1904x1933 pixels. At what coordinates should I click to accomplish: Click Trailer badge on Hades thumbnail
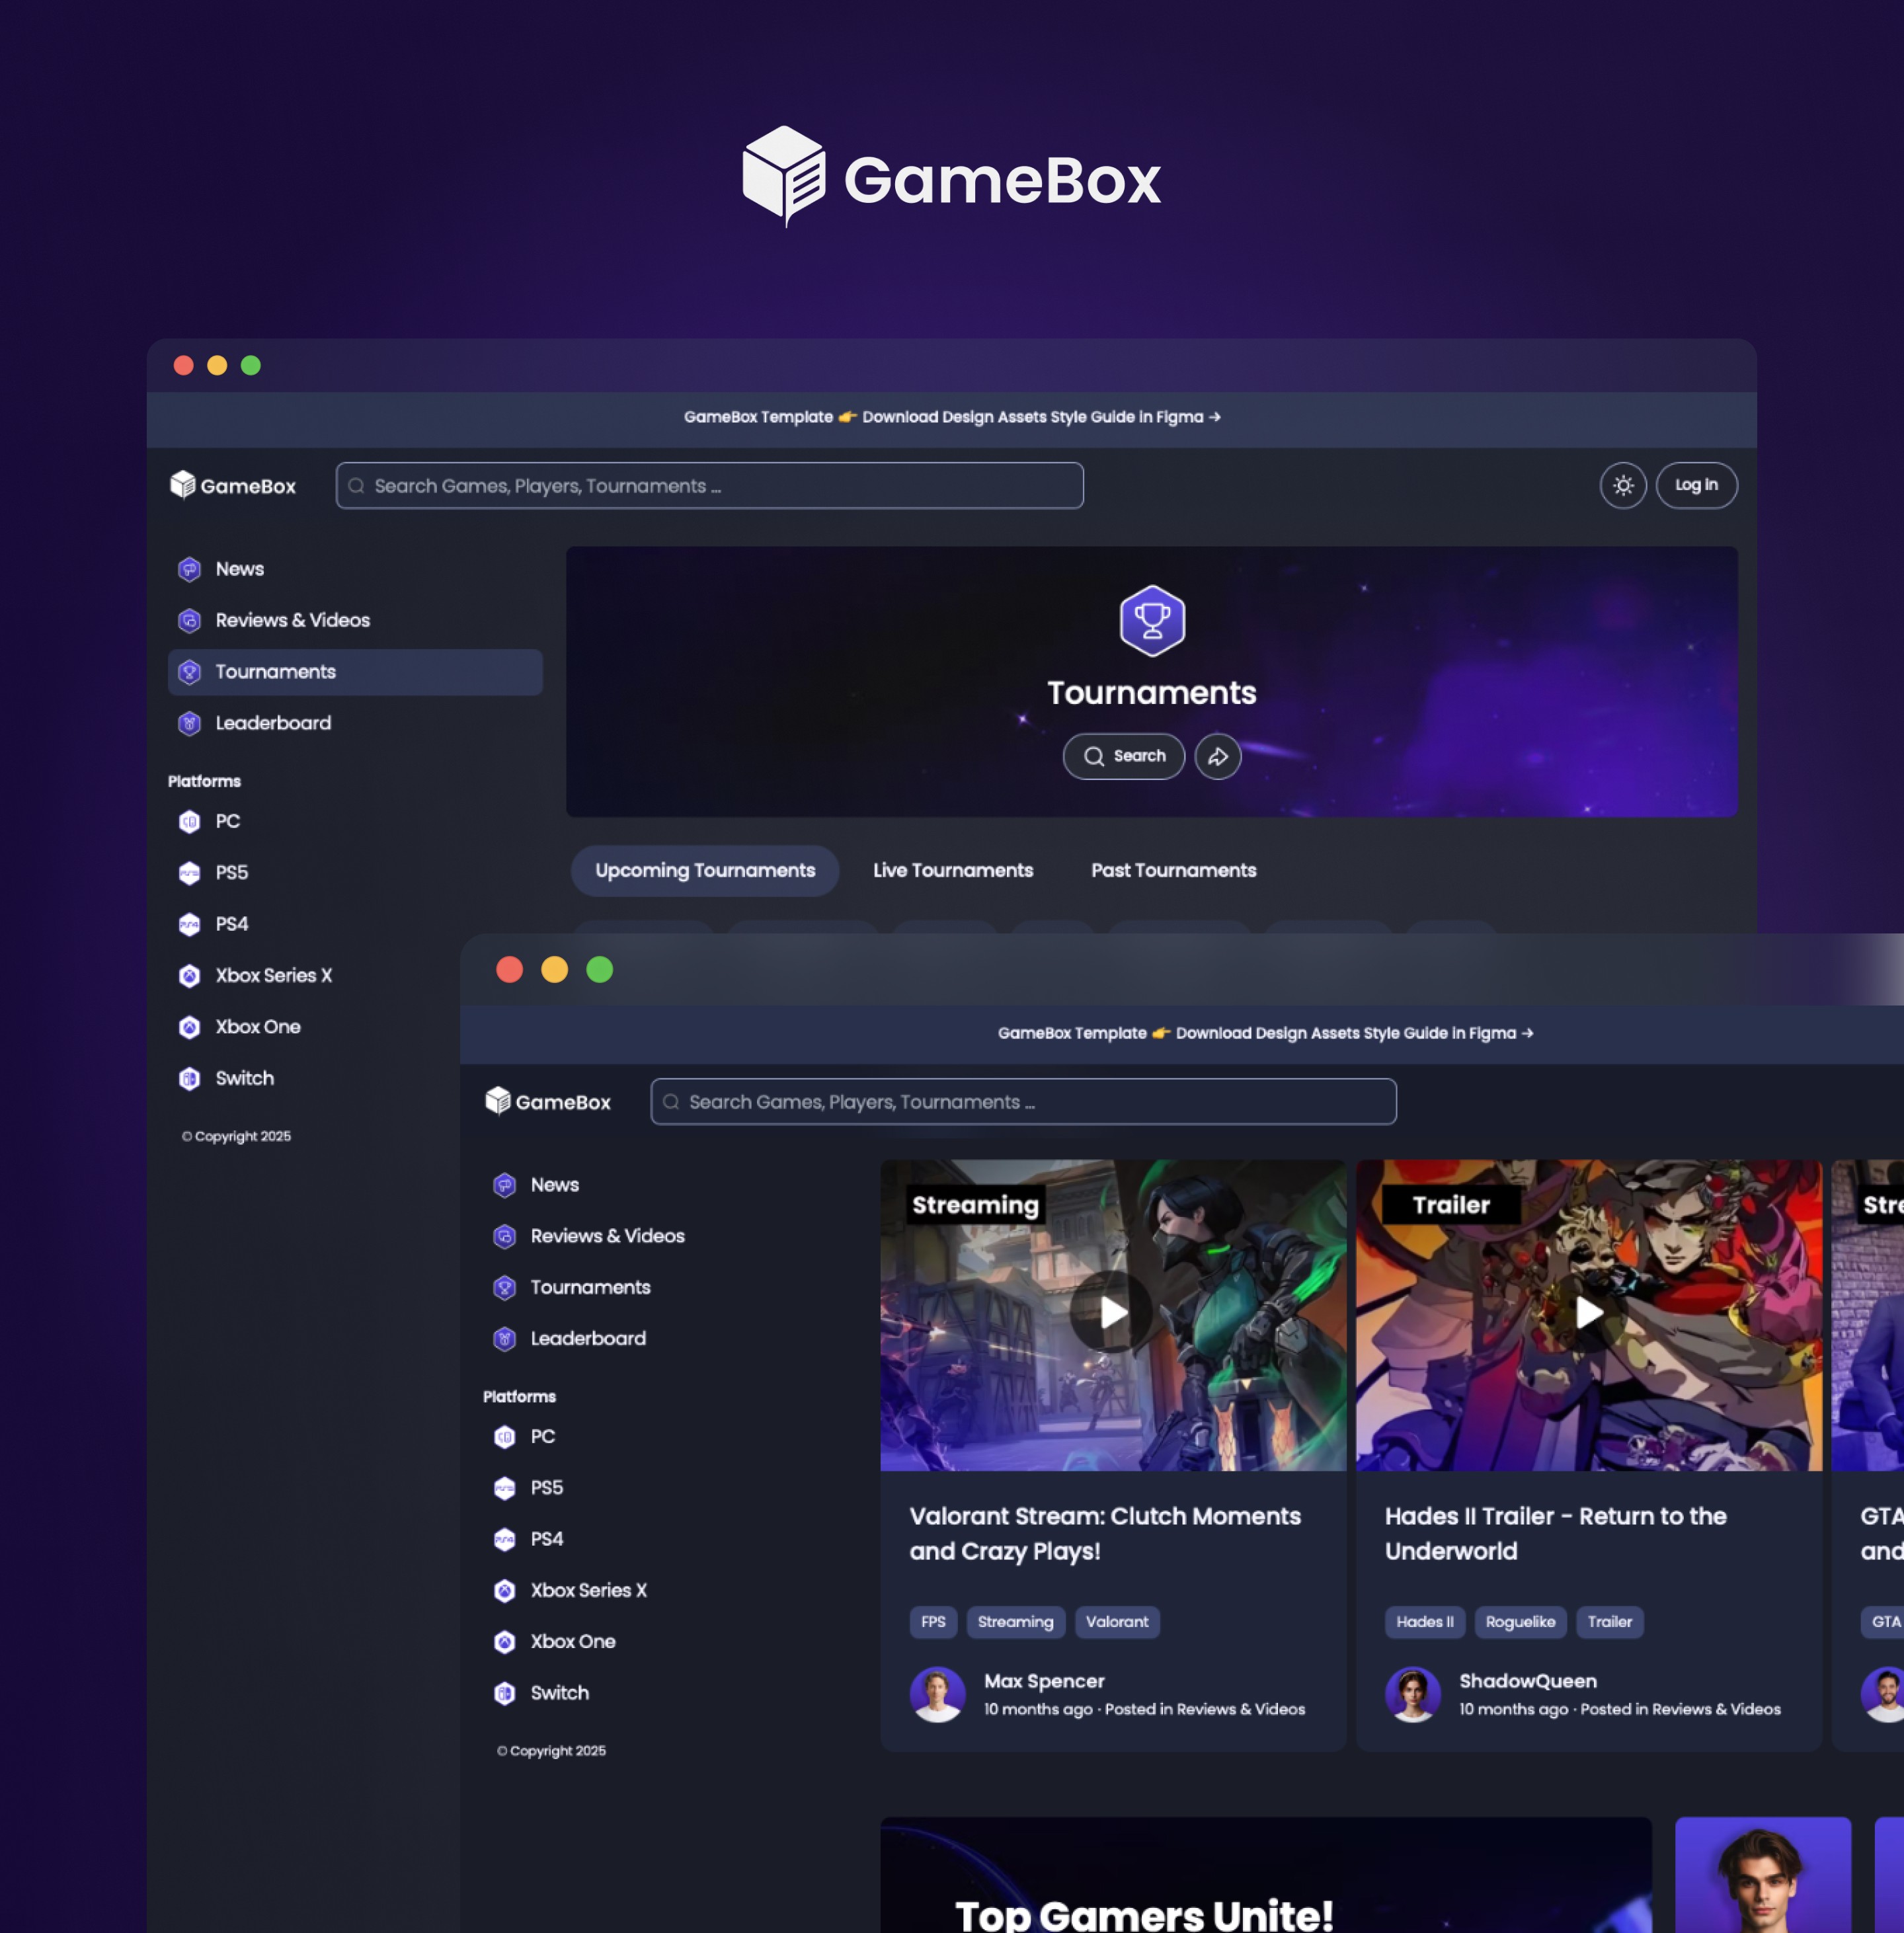1451,1205
